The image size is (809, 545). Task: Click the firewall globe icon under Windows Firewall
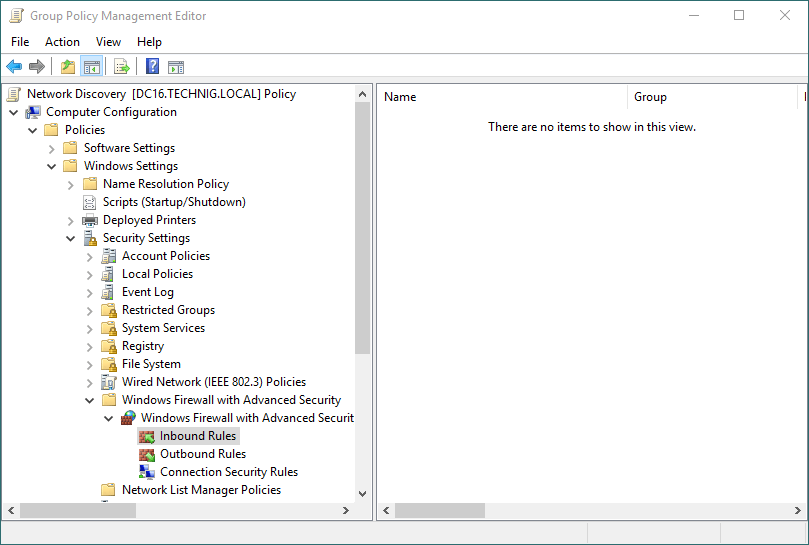coord(128,418)
